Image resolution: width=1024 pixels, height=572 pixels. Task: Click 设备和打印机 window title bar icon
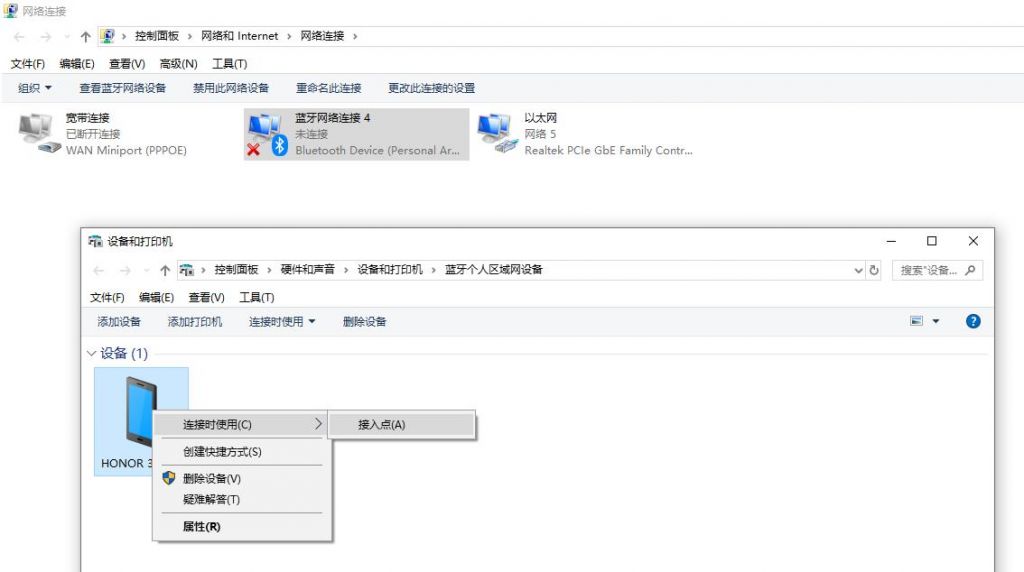click(x=95, y=242)
